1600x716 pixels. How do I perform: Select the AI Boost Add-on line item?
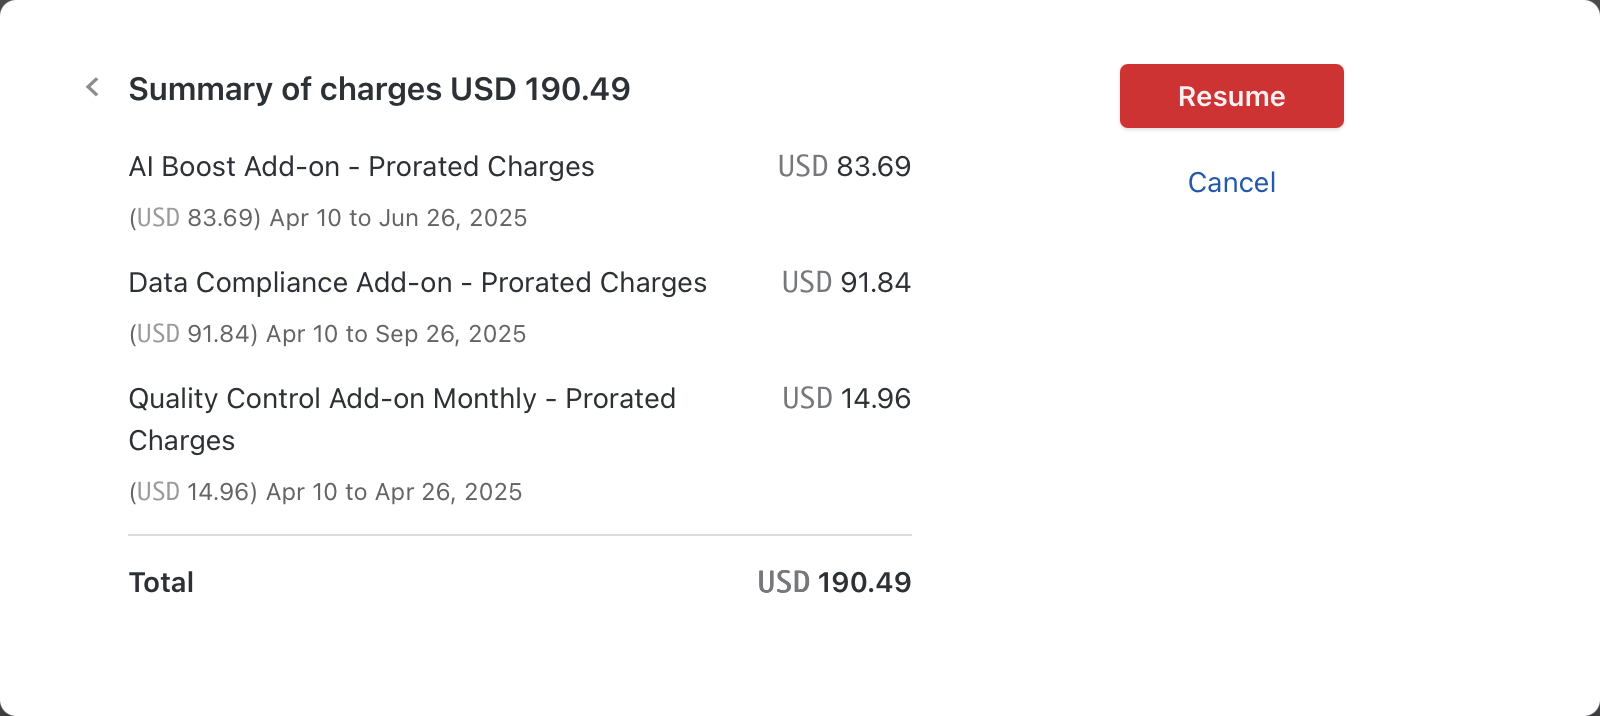(360, 167)
